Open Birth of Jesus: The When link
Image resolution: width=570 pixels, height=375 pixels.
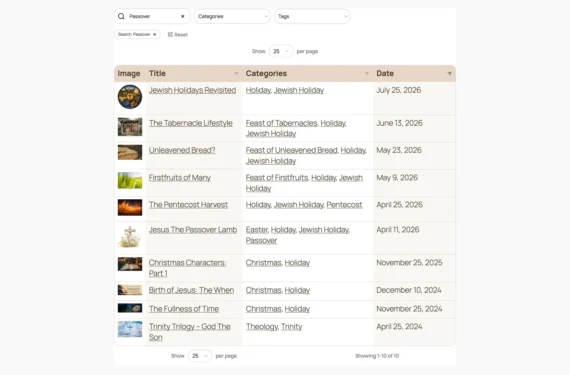(191, 290)
